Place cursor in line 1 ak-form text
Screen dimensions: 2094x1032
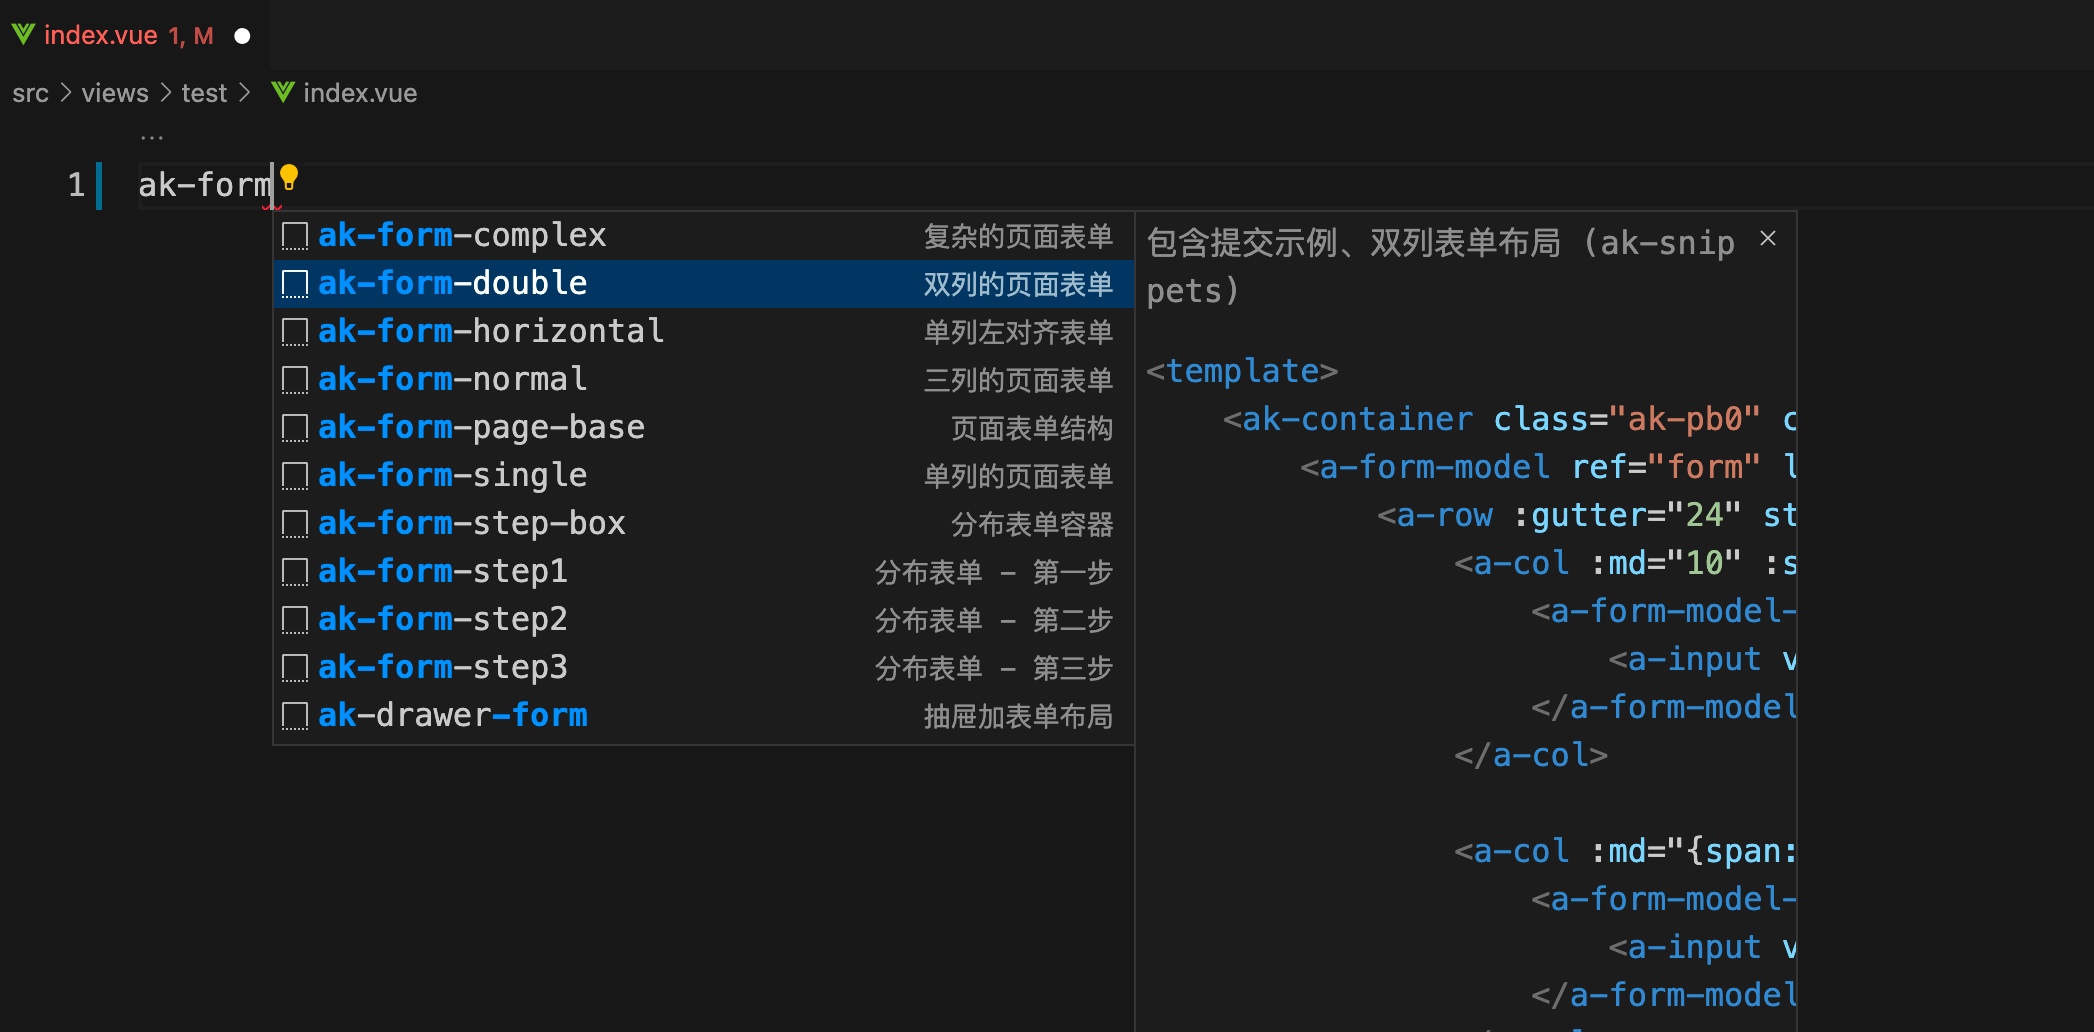coord(205,185)
